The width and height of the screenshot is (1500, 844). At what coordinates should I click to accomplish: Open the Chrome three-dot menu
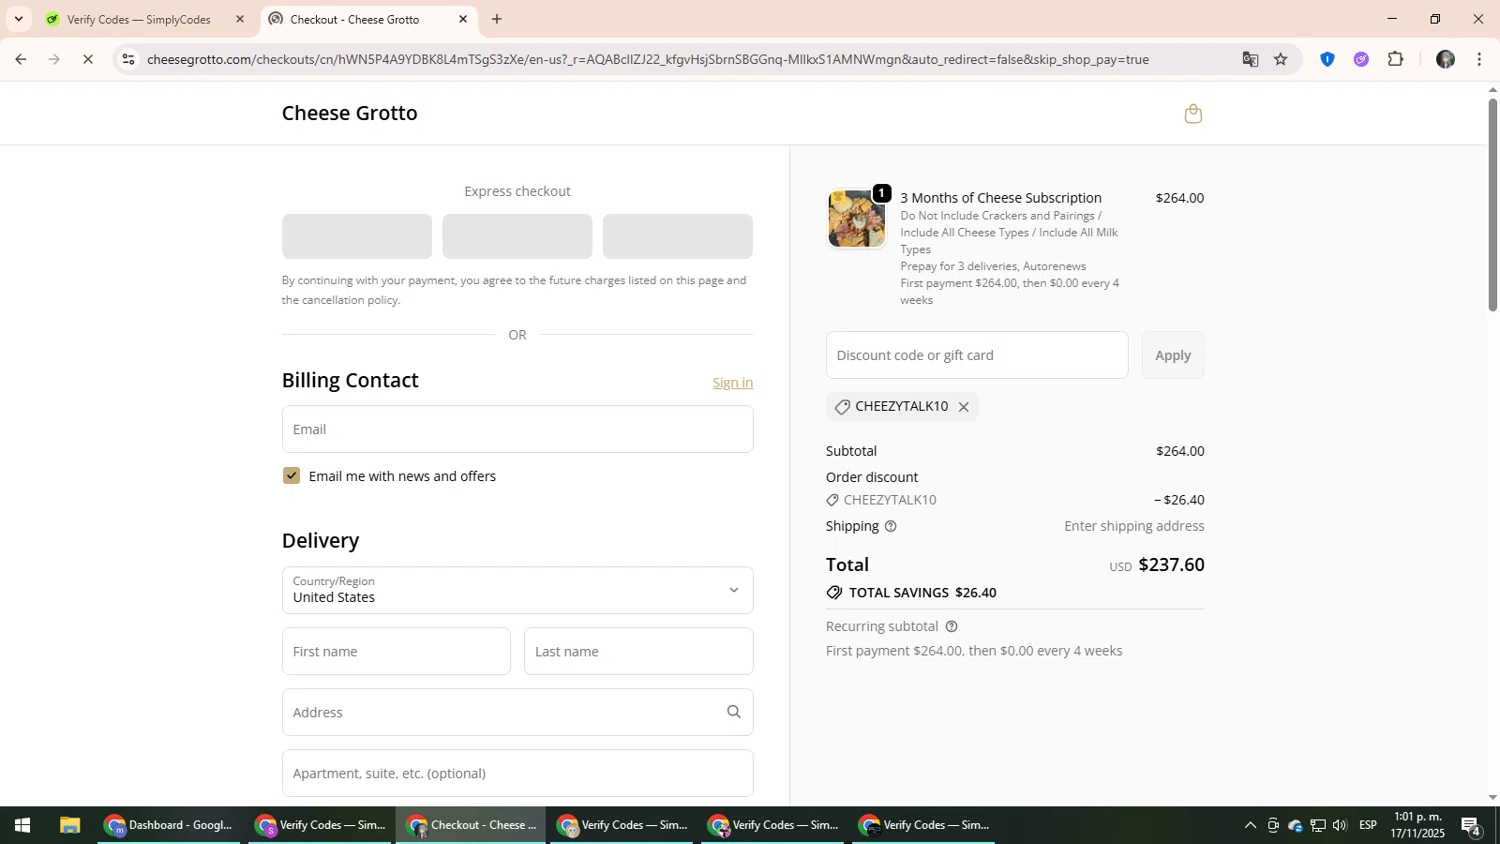[1479, 59]
